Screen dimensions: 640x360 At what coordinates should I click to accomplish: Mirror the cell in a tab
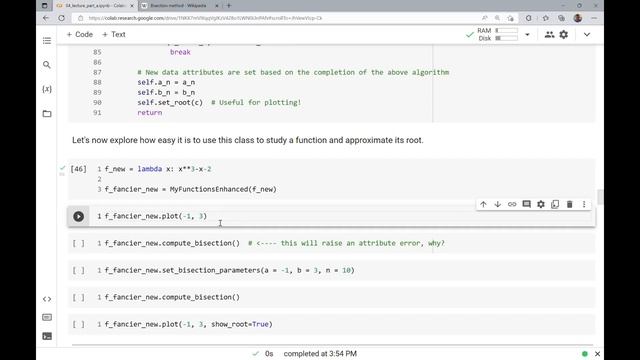click(x=555, y=204)
